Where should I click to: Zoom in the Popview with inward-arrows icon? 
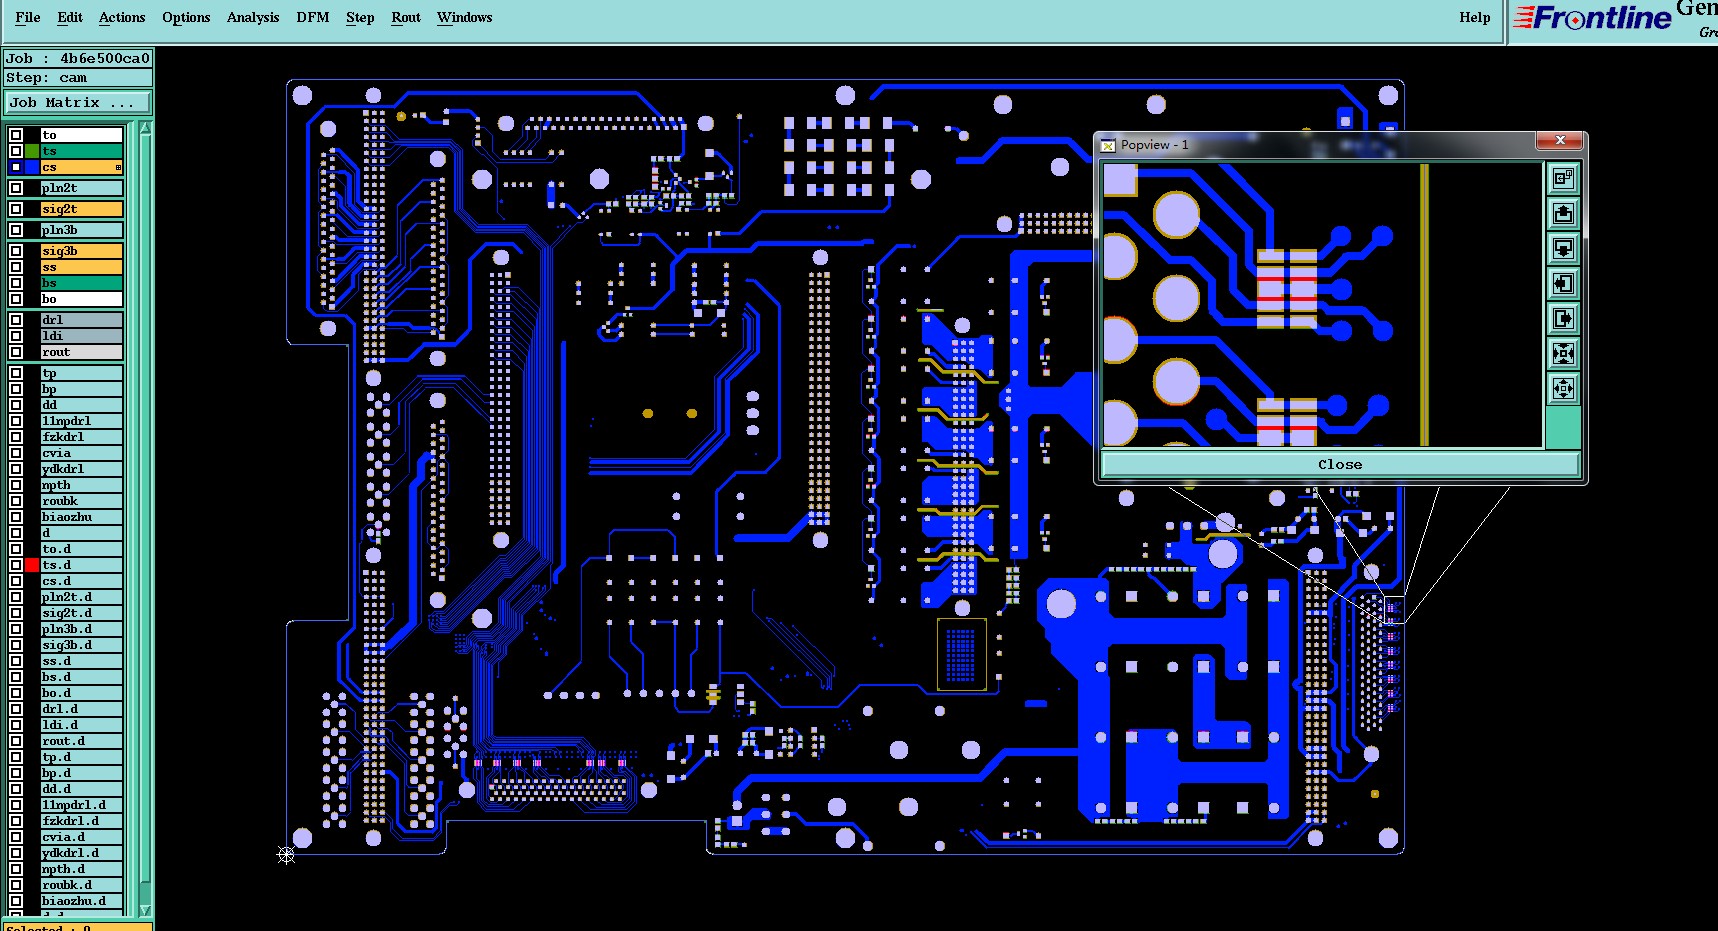[x=1563, y=354]
